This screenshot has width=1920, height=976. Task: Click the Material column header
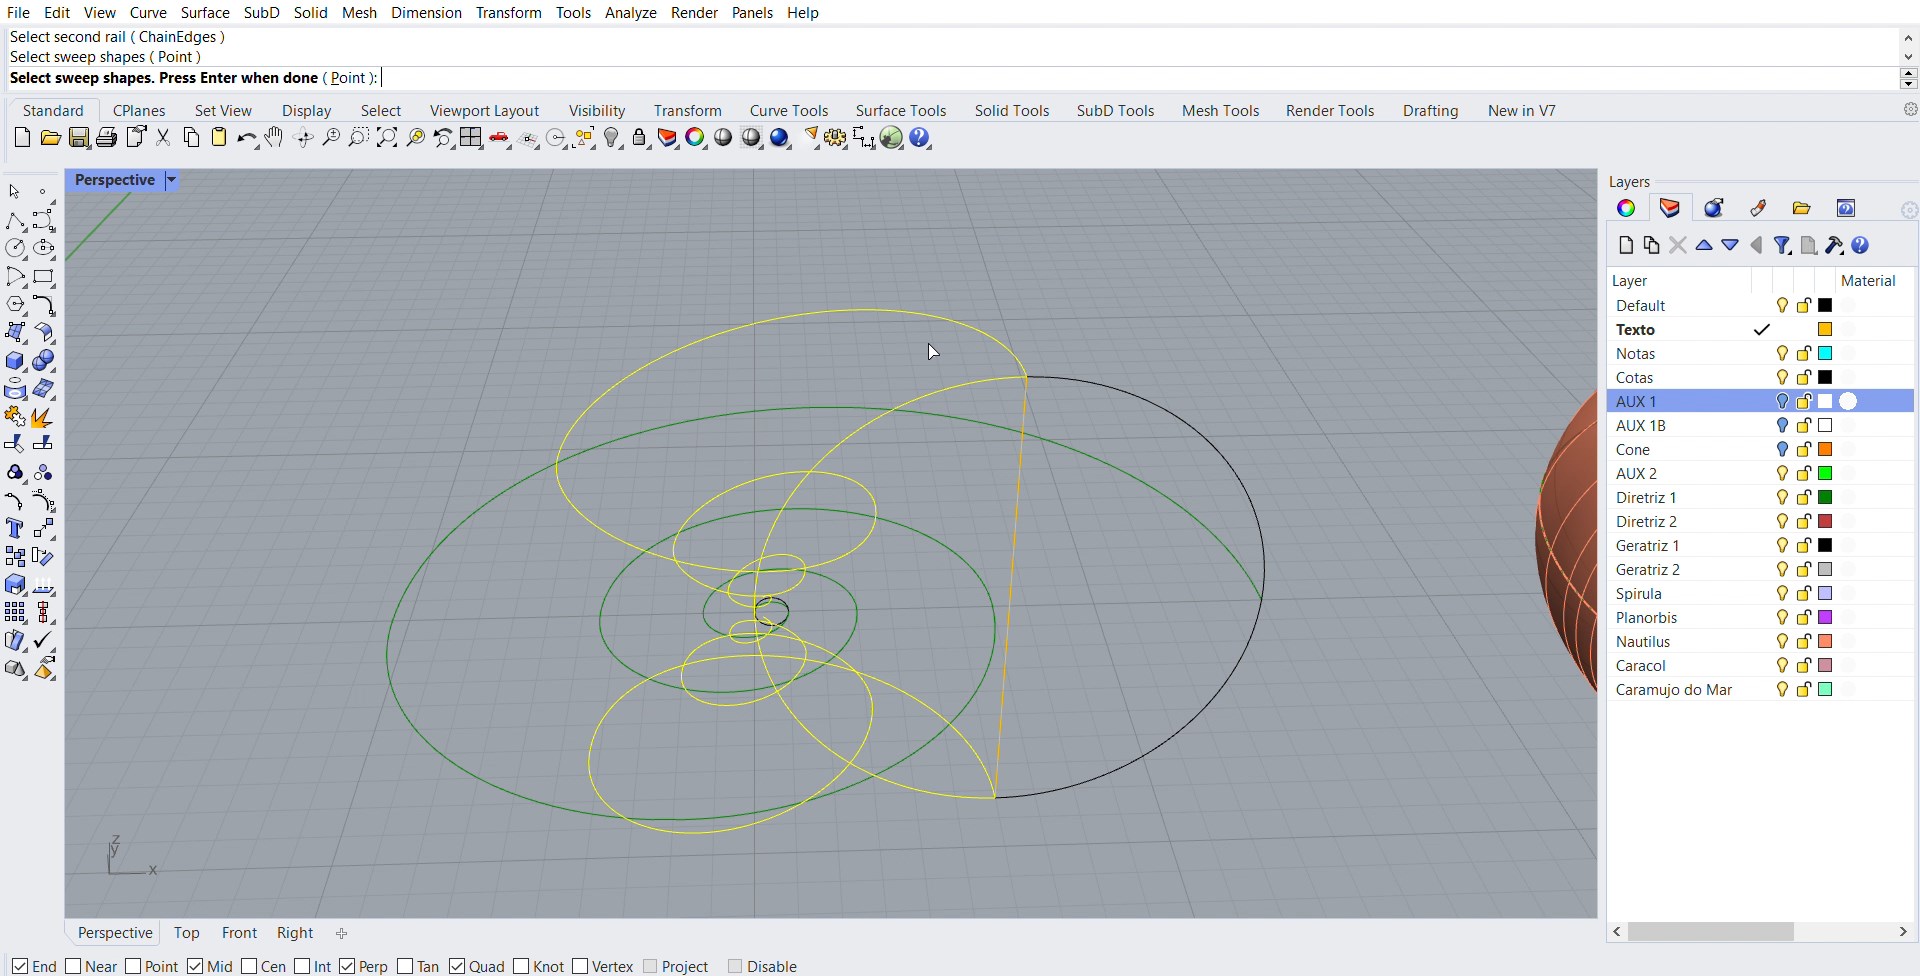pyautogui.click(x=1868, y=280)
